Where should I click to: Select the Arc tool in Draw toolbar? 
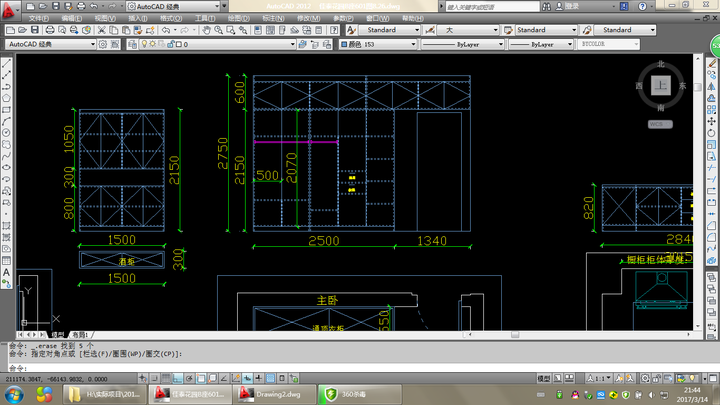6,121
